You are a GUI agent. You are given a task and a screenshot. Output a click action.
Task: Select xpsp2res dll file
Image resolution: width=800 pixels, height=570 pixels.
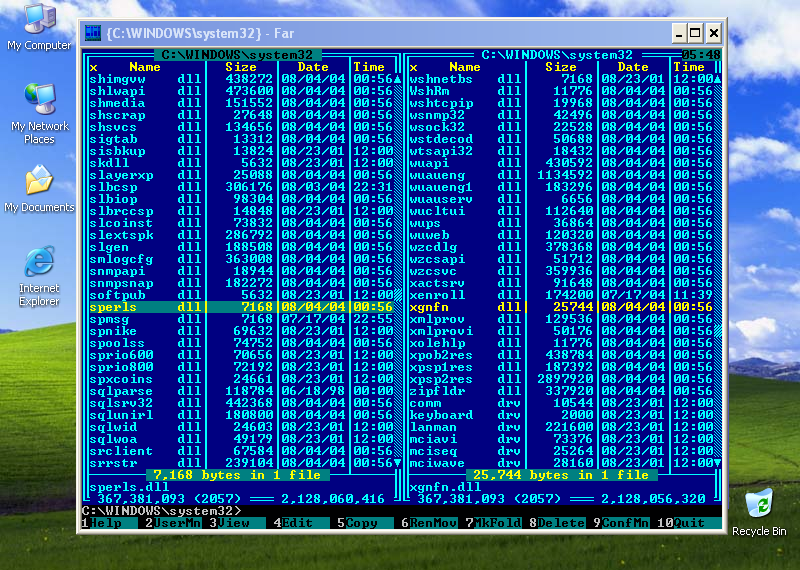coord(561,379)
